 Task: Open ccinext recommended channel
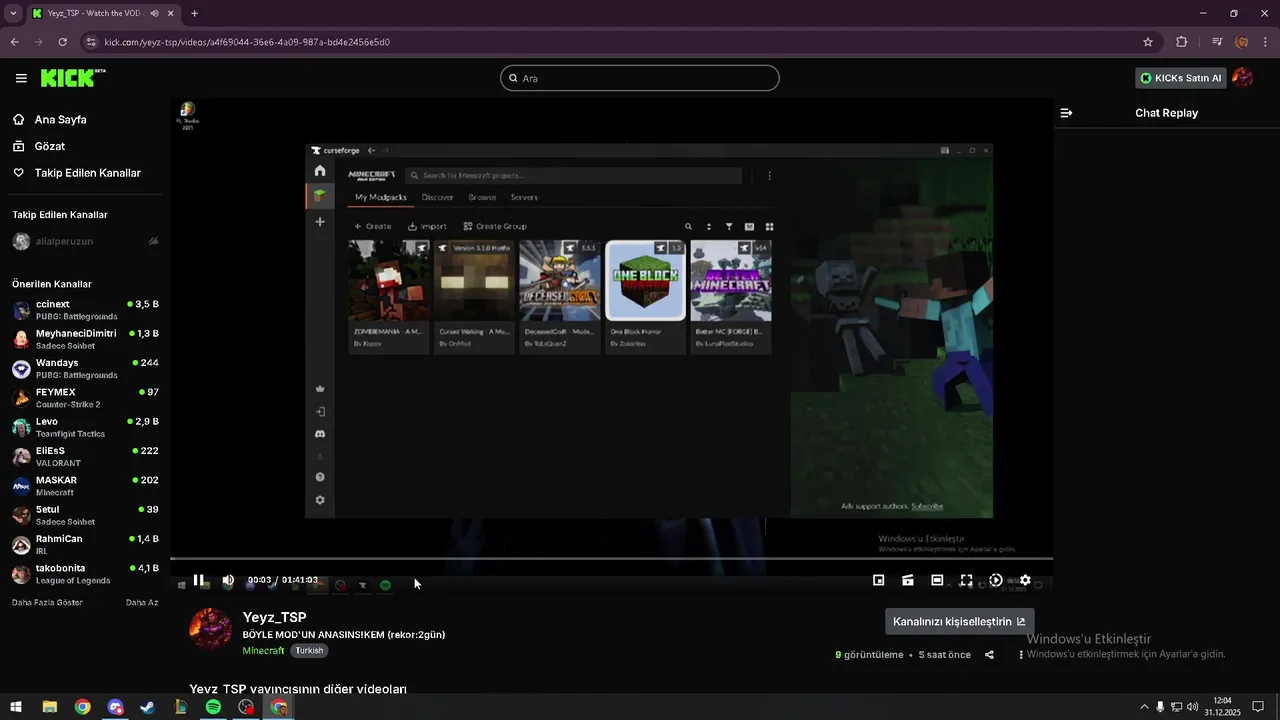click(85, 310)
